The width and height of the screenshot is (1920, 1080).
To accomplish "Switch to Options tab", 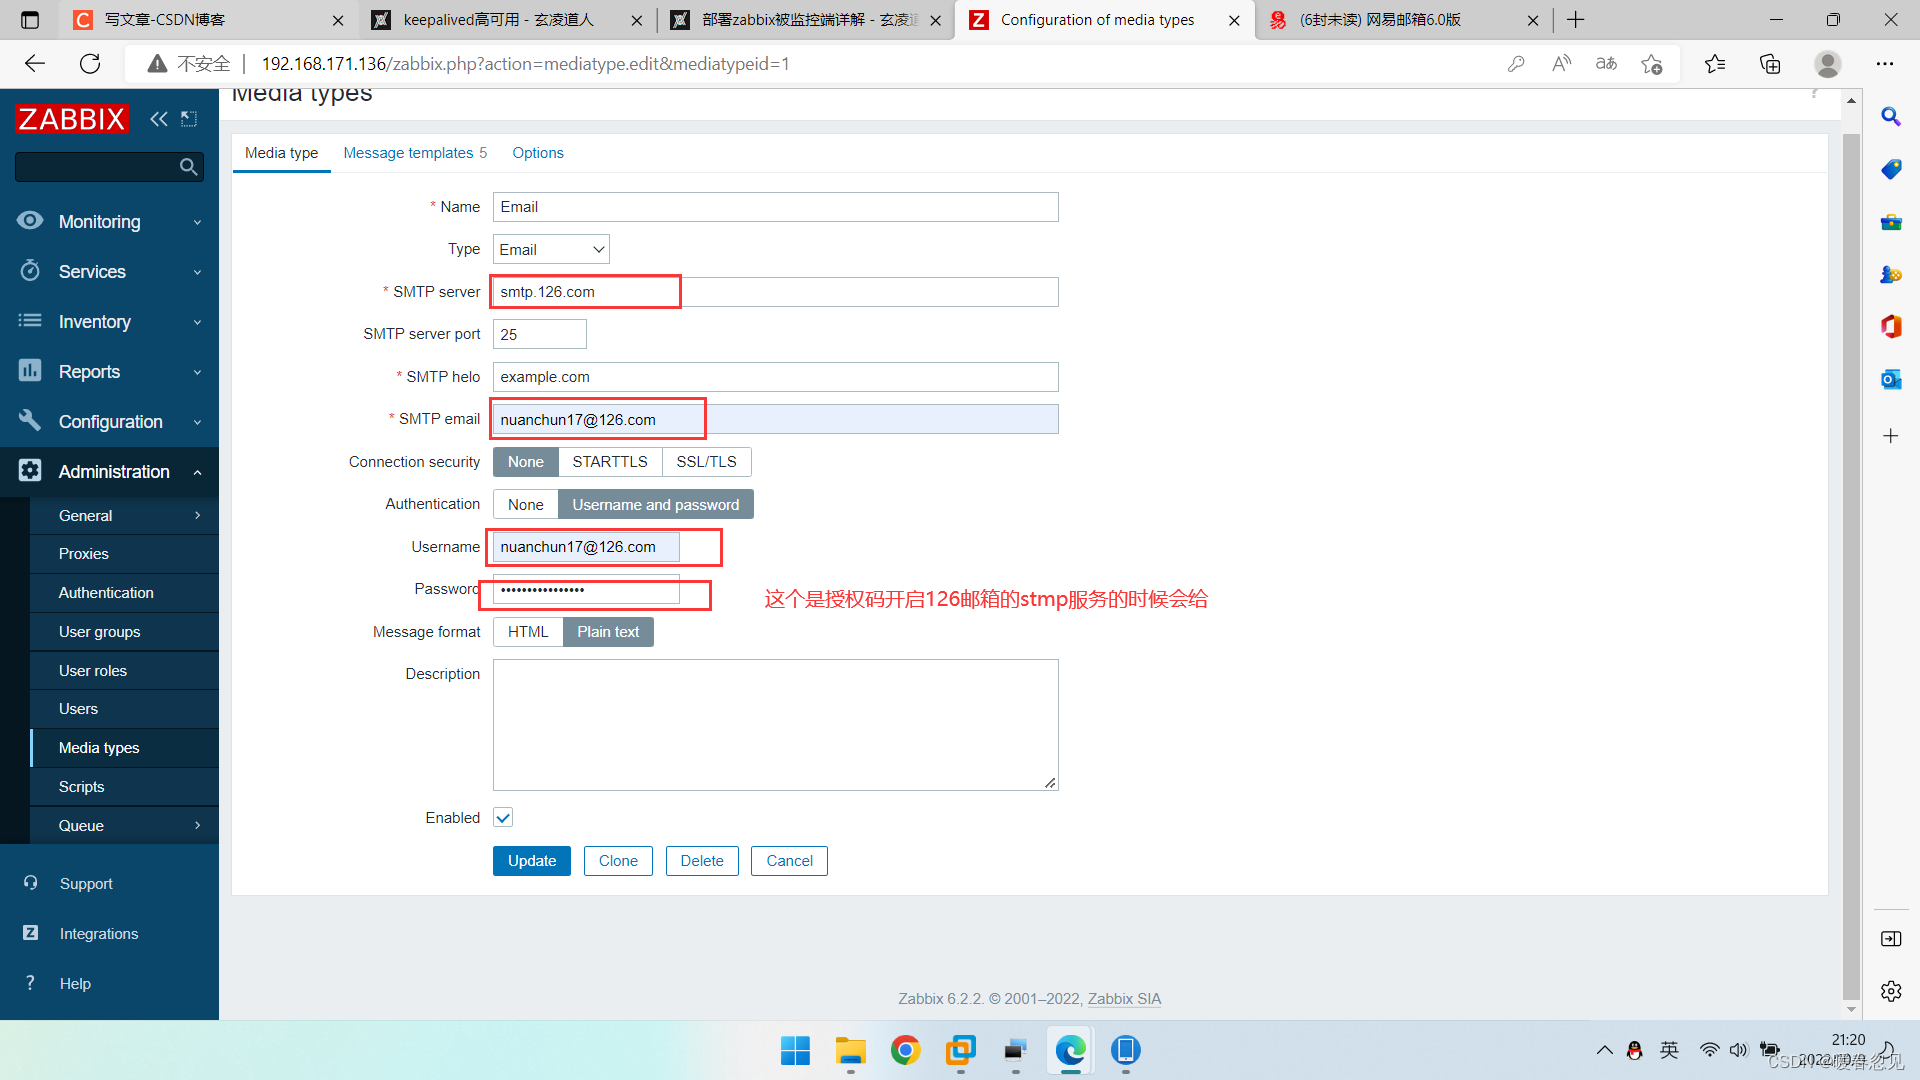I will (x=537, y=152).
